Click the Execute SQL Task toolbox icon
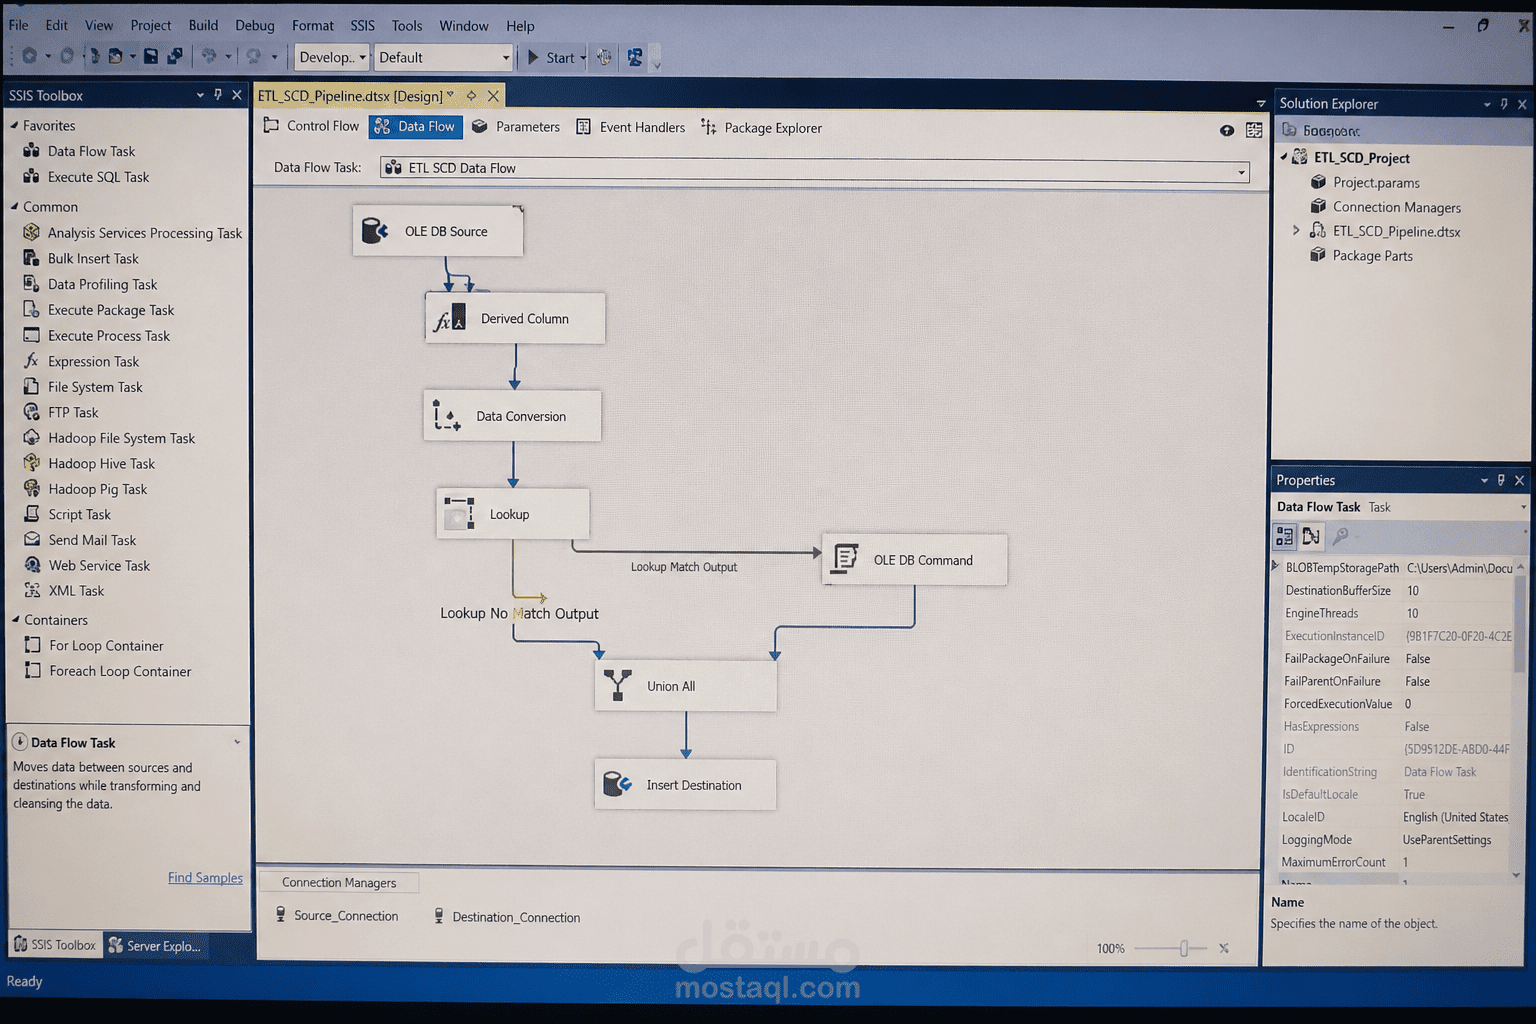Image resolution: width=1536 pixels, height=1024 pixels. coord(31,177)
